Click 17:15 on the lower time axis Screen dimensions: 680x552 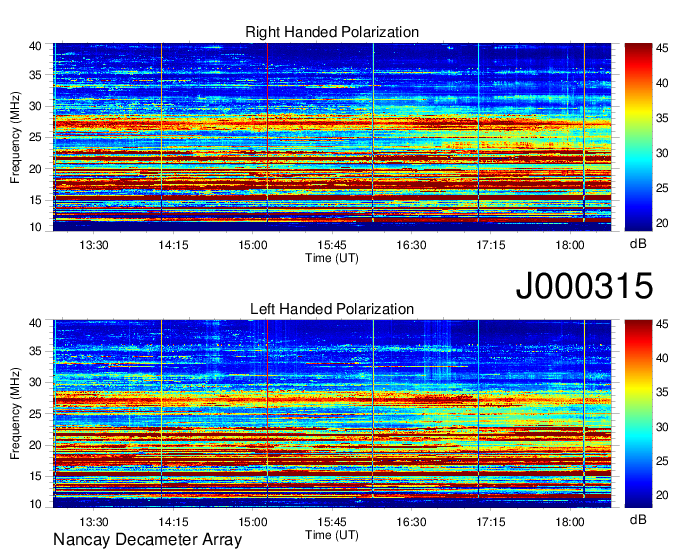(490, 522)
